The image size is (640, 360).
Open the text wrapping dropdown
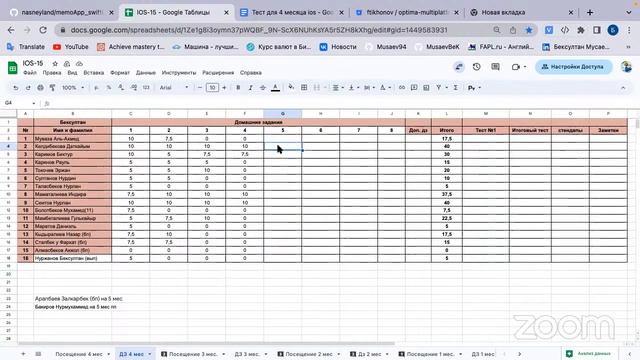(369, 88)
